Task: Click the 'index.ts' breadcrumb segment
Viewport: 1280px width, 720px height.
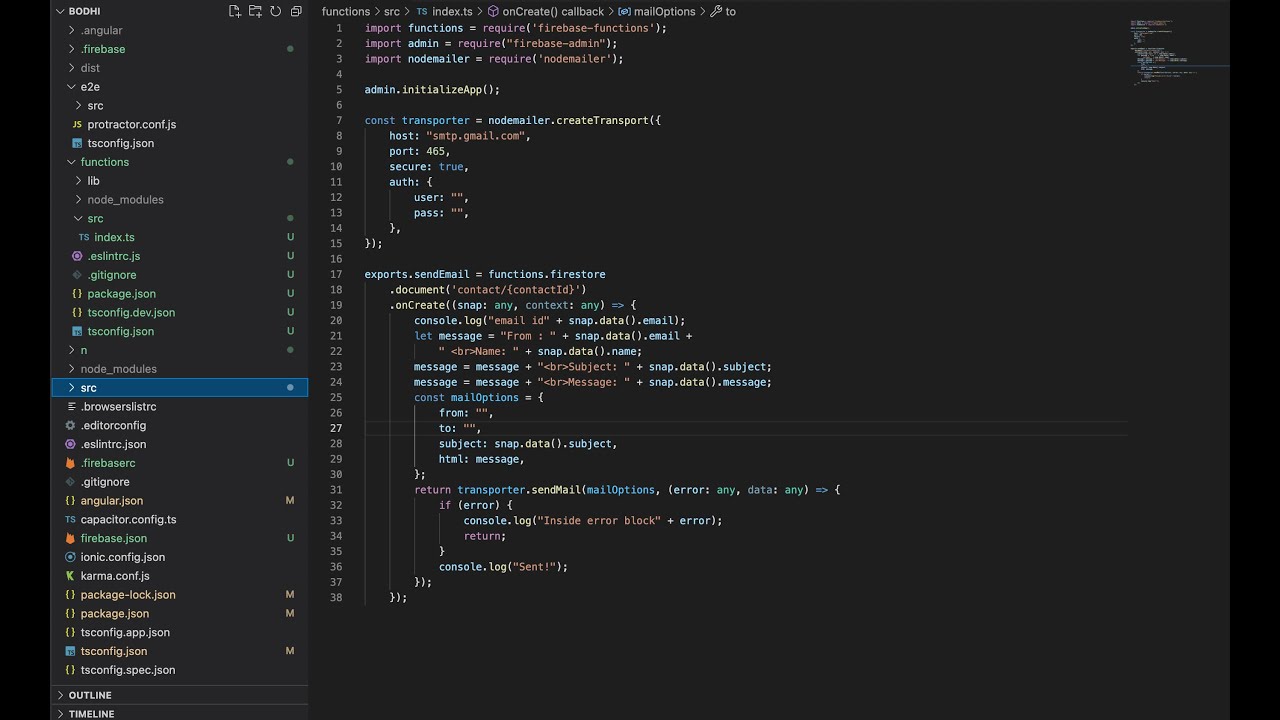Action: pyautogui.click(x=452, y=12)
